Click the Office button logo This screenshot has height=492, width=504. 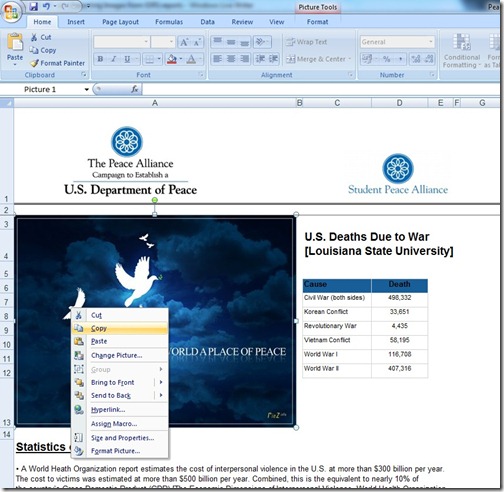[x=12, y=12]
